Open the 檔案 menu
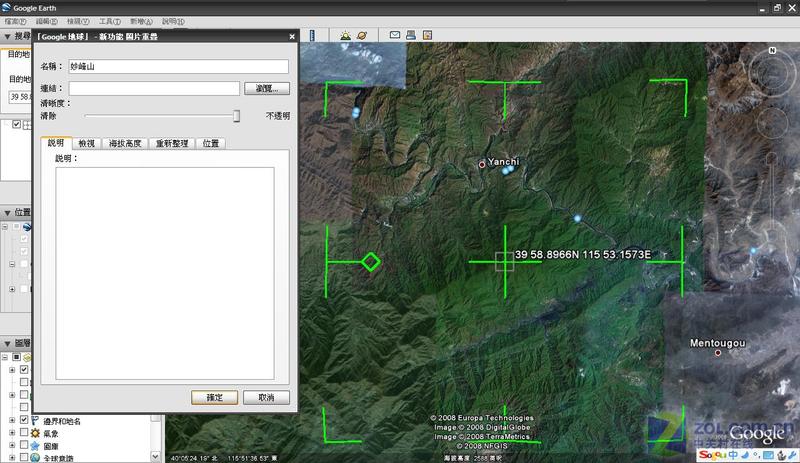This screenshot has width=800, height=463. [x=15, y=21]
